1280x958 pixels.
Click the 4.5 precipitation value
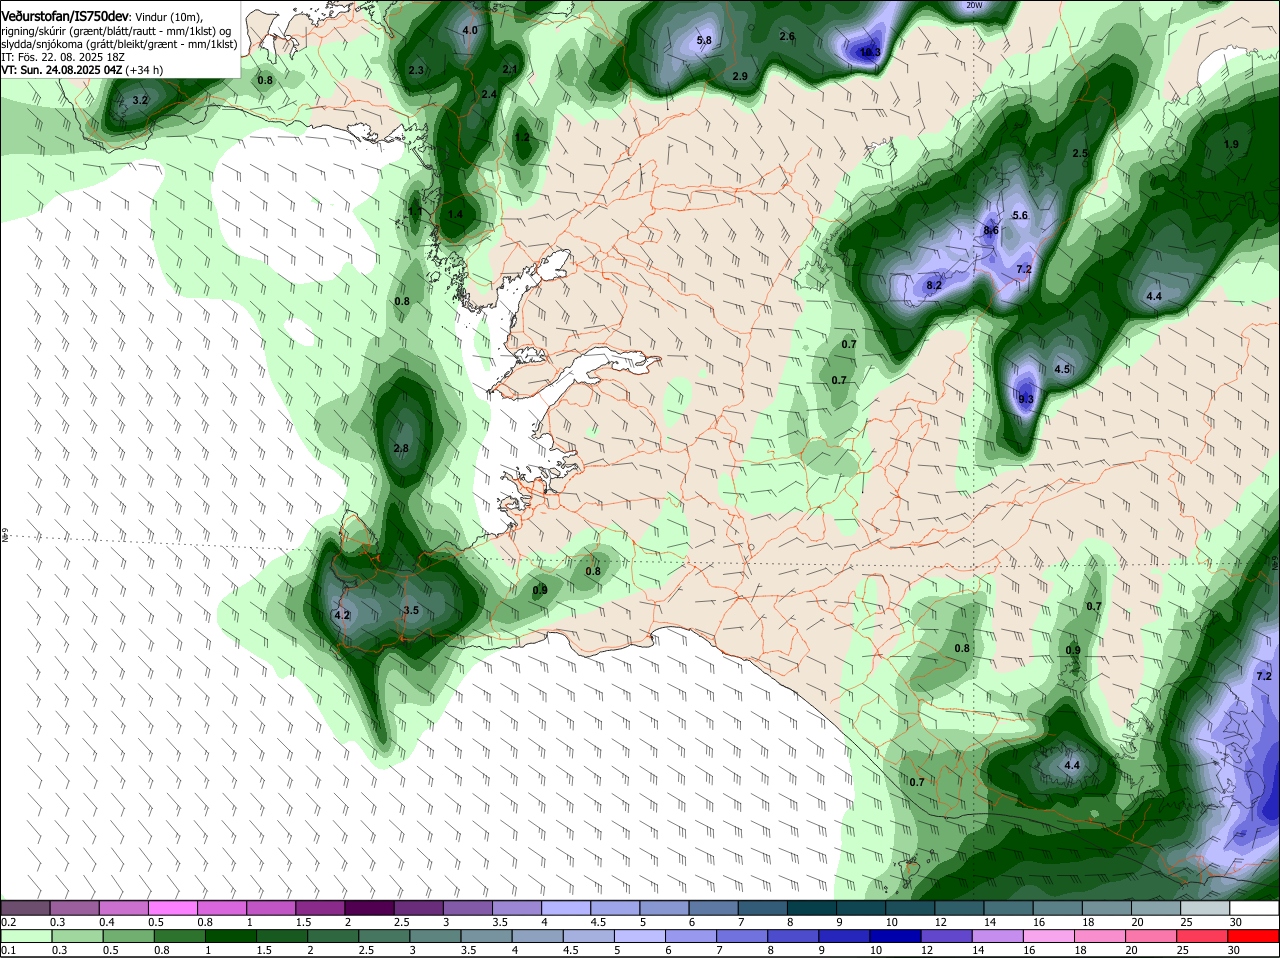pos(1062,369)
